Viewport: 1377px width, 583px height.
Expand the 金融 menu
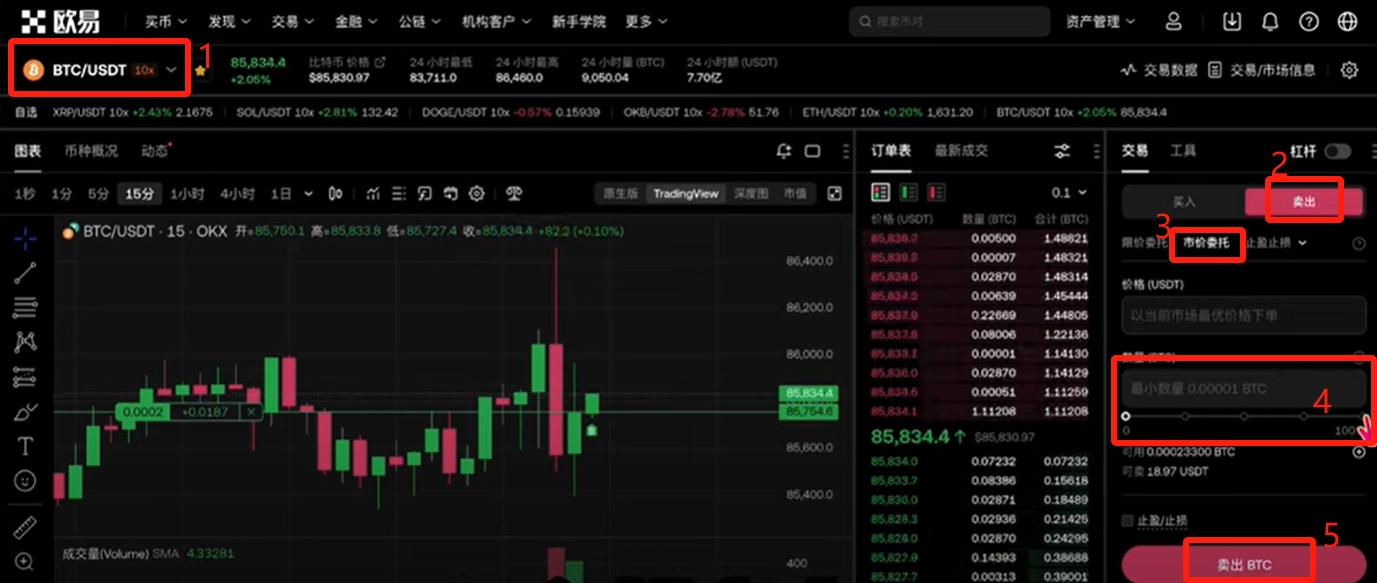coord(356,21)
